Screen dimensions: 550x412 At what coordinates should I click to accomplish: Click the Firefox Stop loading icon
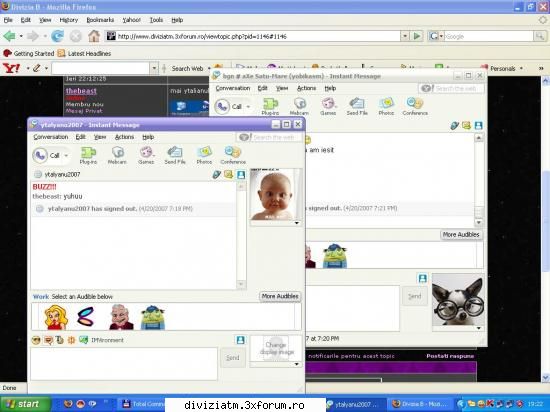75,36
